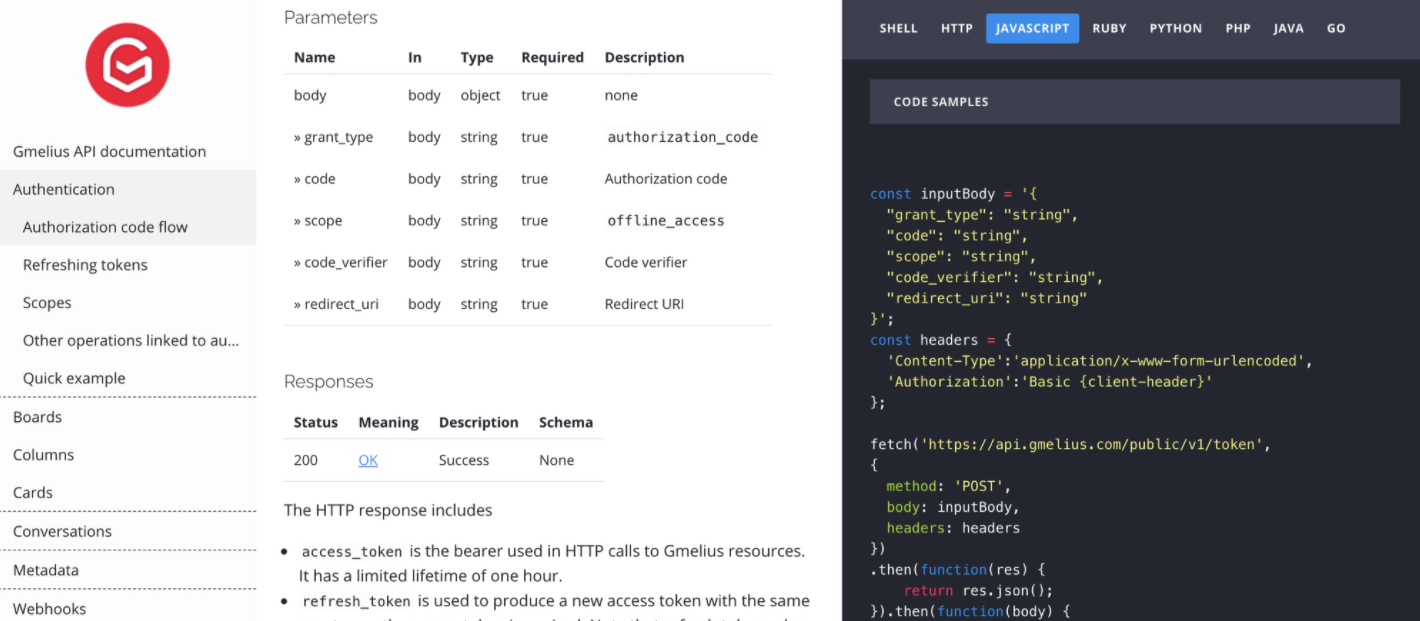Open Quick example sidebar entry
The height and width of the screenshot is (621, 1420).
tap(128, 378)
